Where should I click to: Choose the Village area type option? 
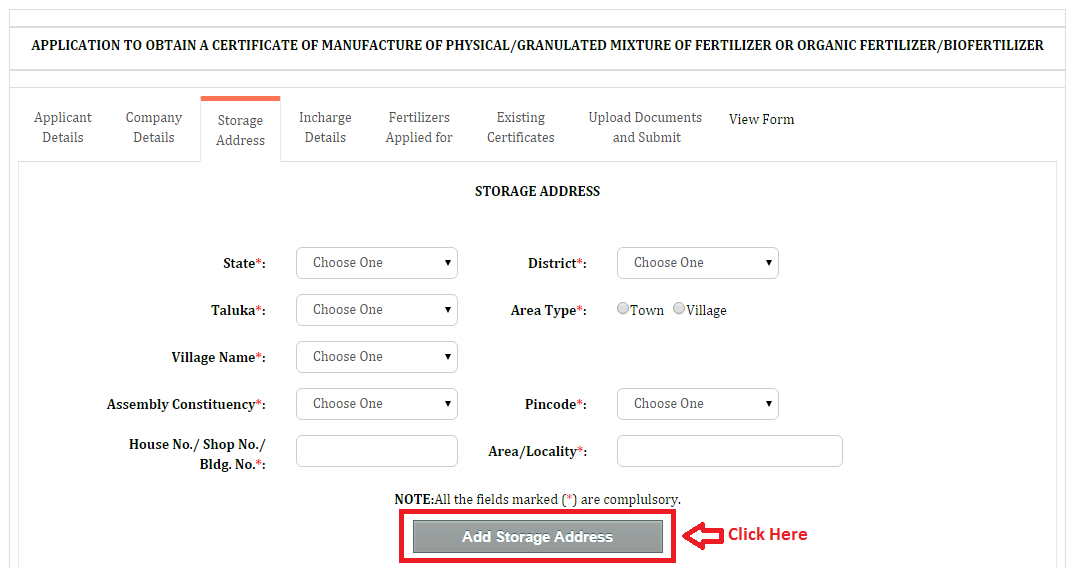[679, 309]
